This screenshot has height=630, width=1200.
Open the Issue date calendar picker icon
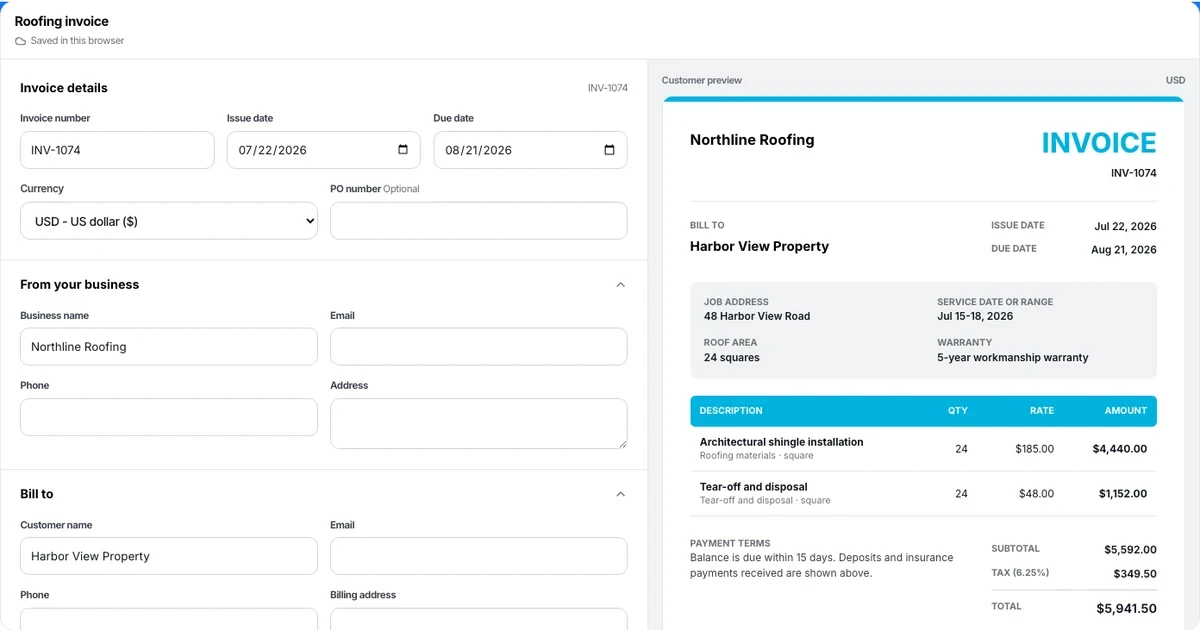[x=403, y=150]
